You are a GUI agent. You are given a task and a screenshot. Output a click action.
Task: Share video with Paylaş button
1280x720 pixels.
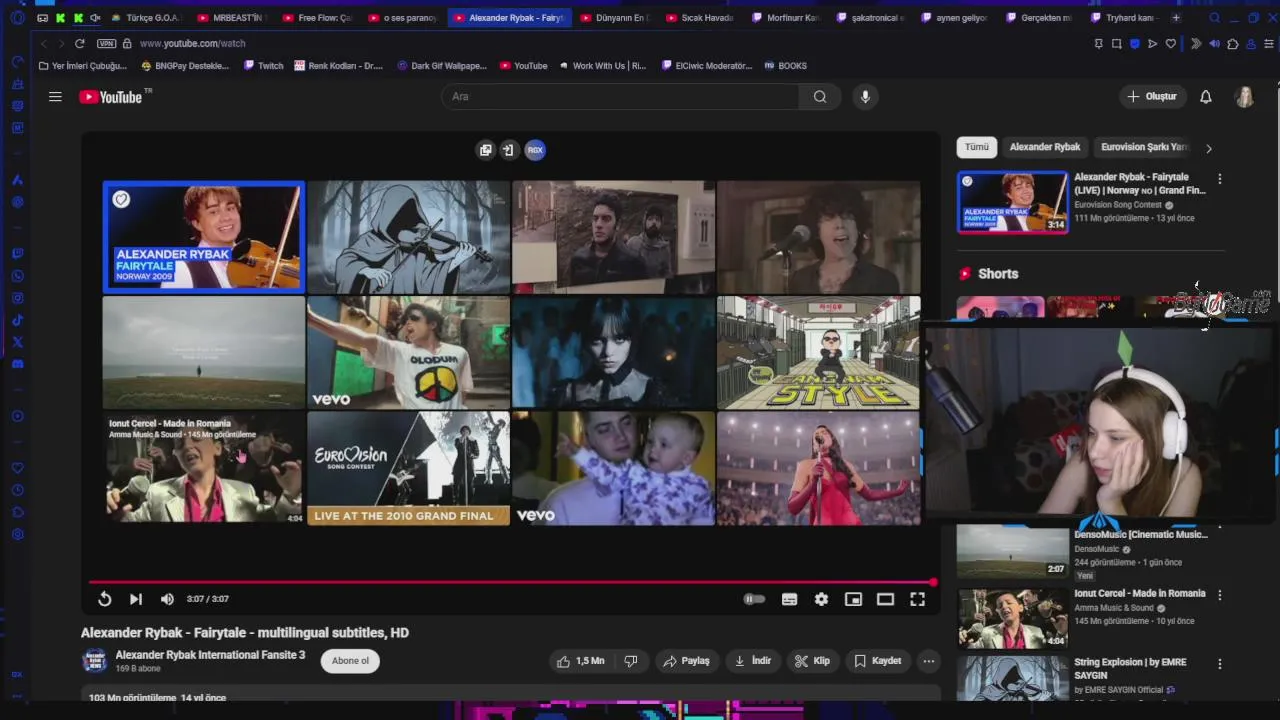pos(687,661)
